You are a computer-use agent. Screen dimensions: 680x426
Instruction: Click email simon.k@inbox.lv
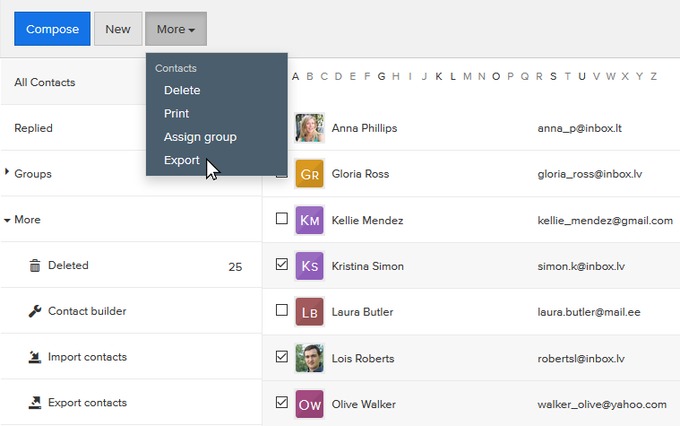581,266
